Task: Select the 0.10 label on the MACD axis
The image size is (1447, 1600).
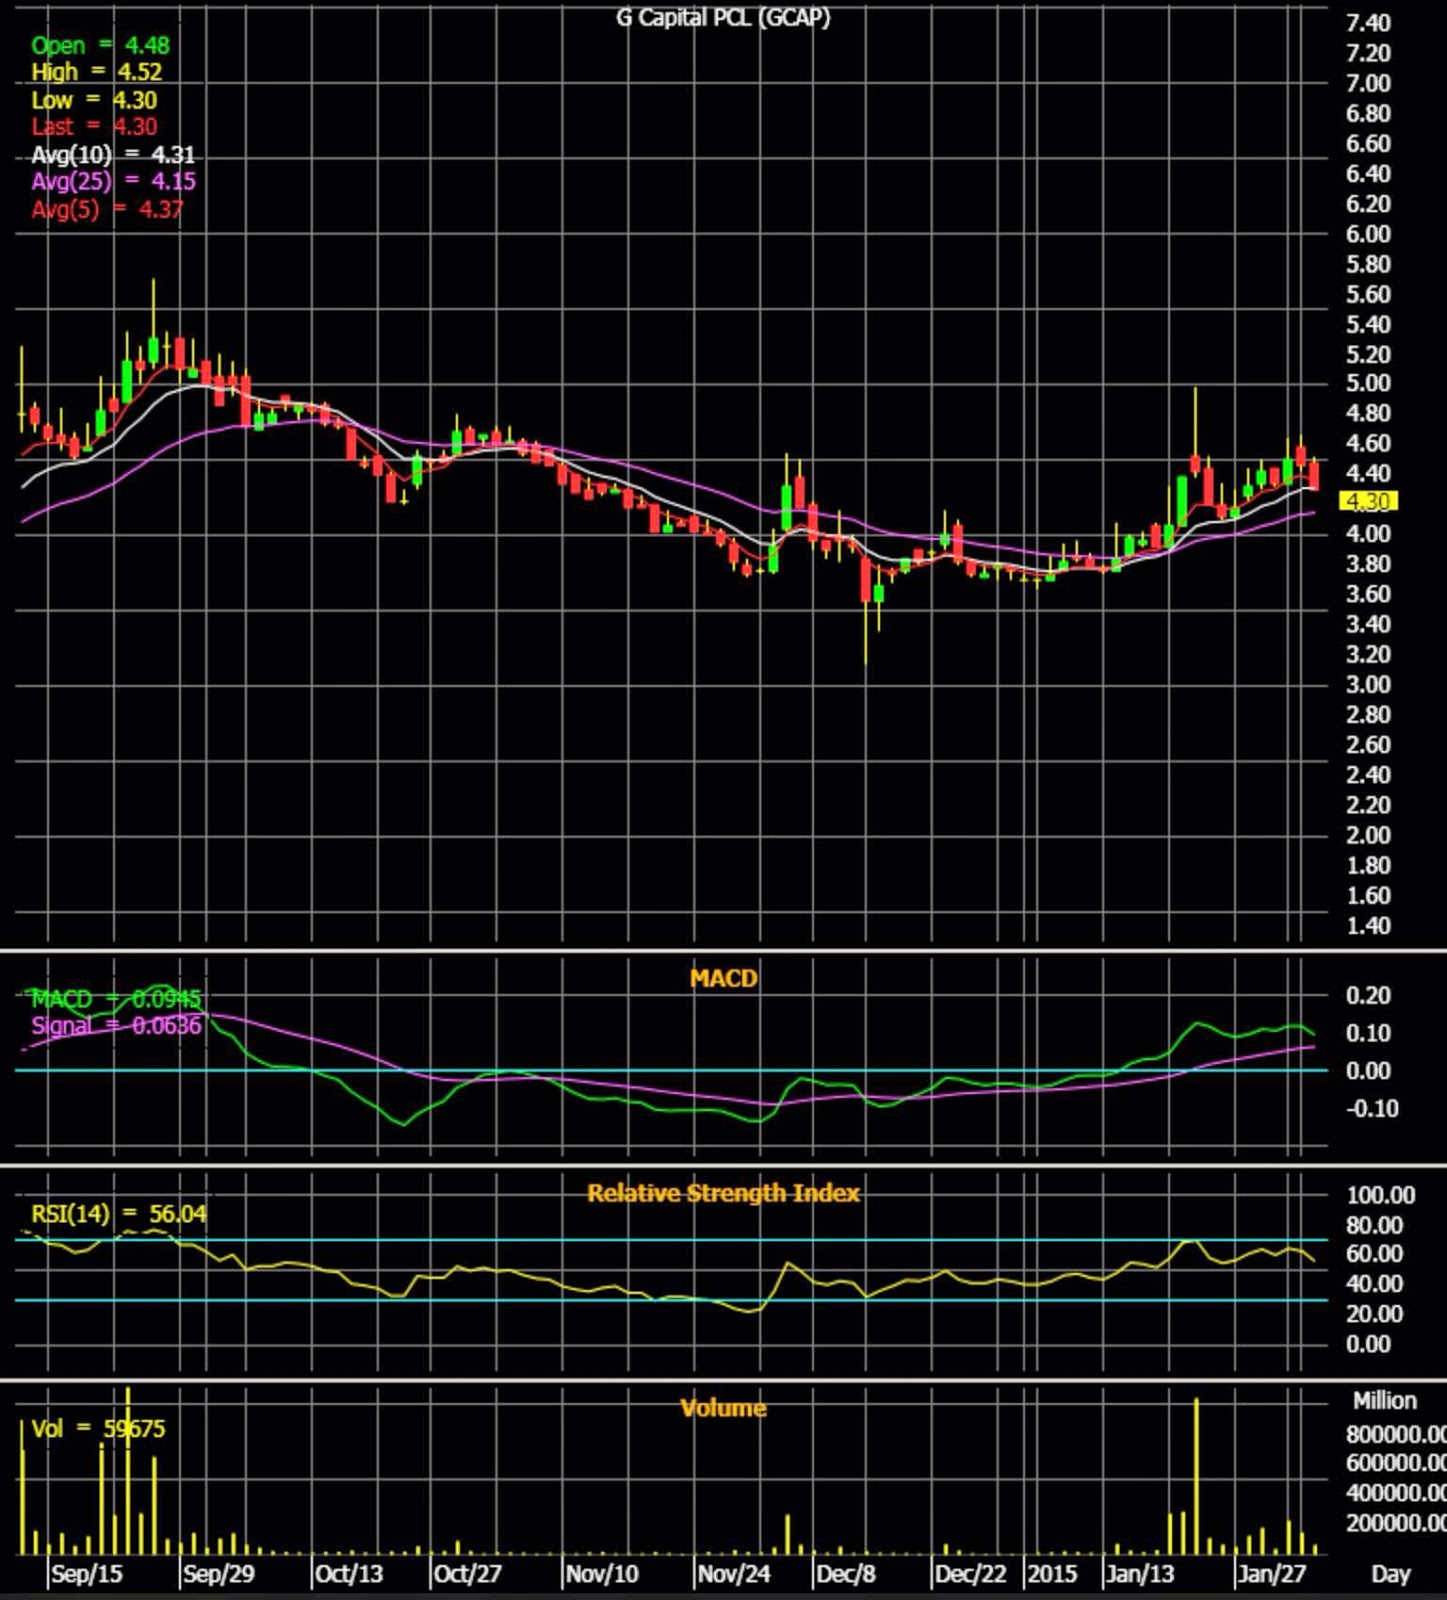Action: (x=1369, y=1032)
